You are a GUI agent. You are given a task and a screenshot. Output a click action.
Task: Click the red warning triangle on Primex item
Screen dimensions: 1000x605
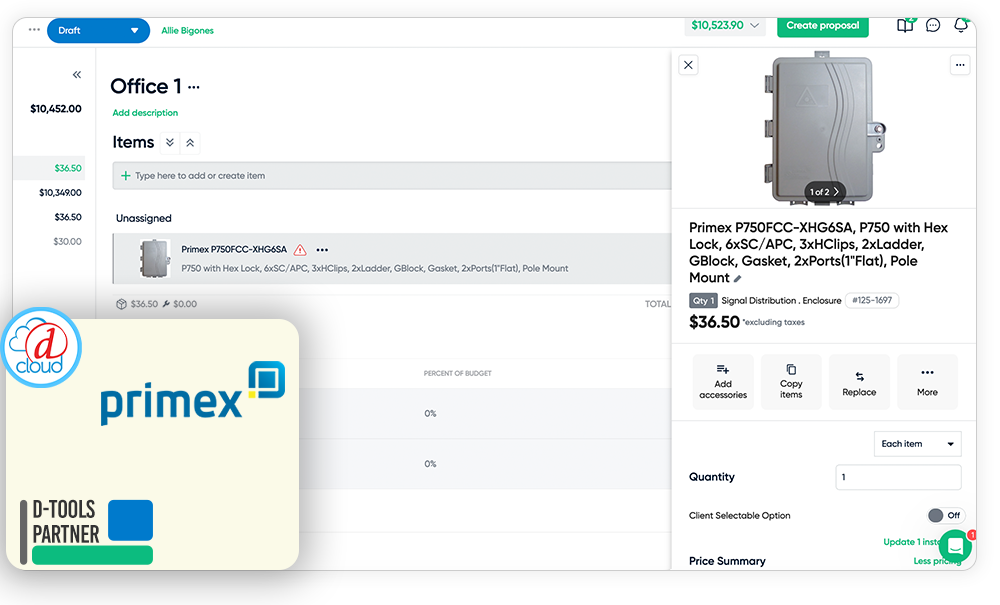(x=300, y=250)
